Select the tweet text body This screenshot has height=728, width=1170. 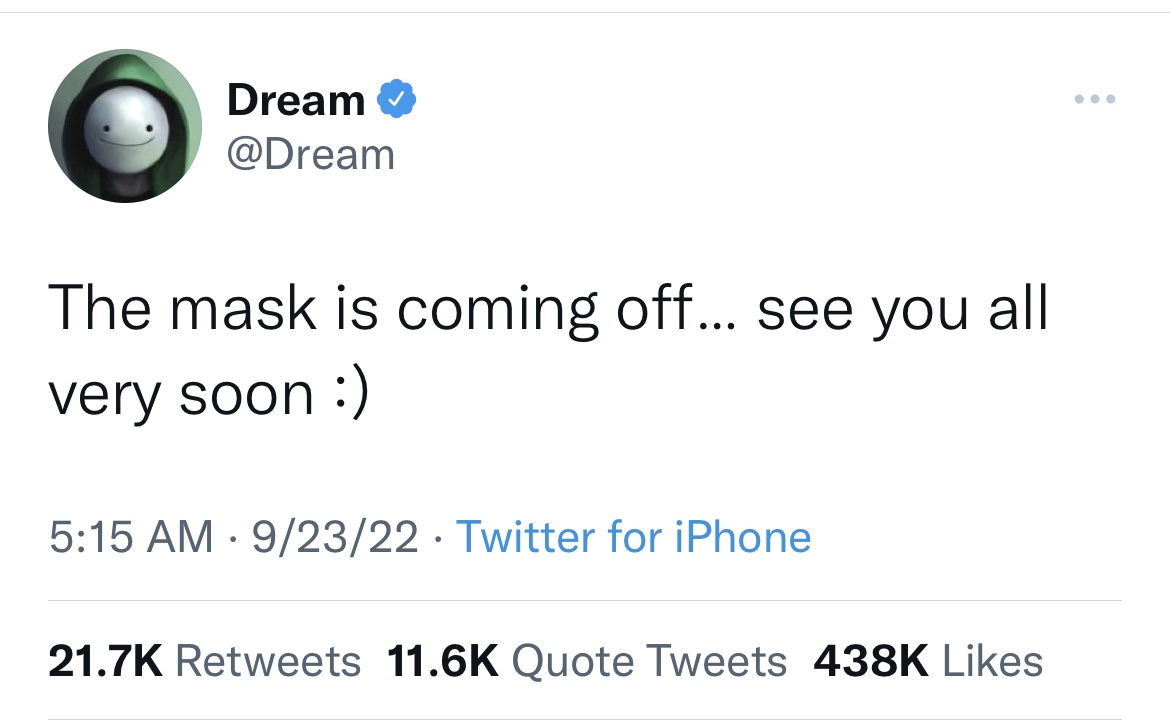(x=550, y=348)
